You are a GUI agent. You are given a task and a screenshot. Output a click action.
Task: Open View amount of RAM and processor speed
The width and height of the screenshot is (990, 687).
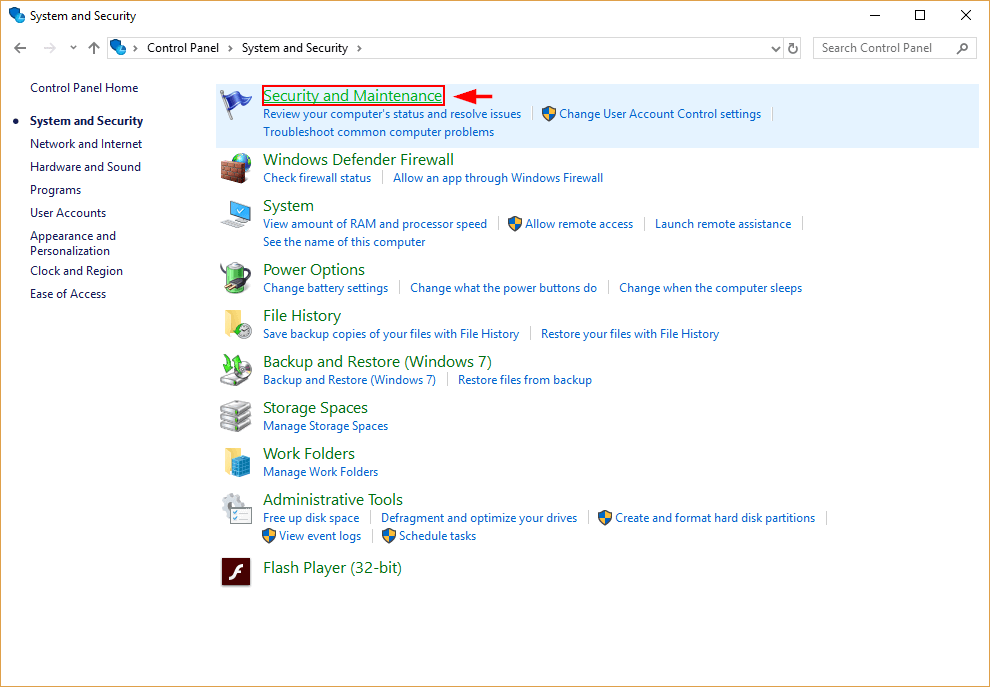coord(375,224)
